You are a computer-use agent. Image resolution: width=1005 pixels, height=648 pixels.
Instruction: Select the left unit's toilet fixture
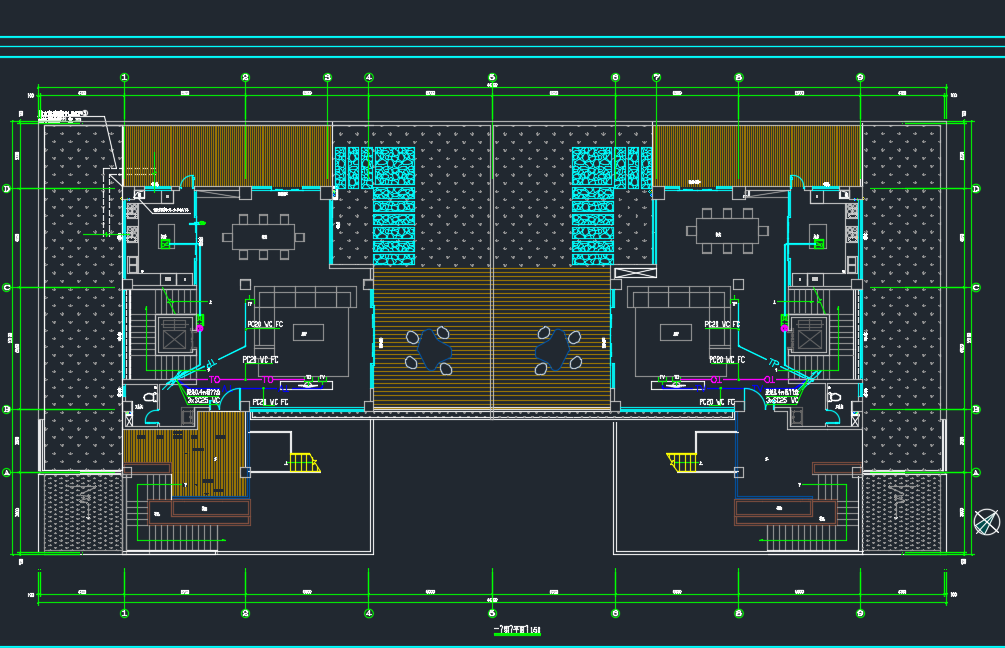[151, 396]
